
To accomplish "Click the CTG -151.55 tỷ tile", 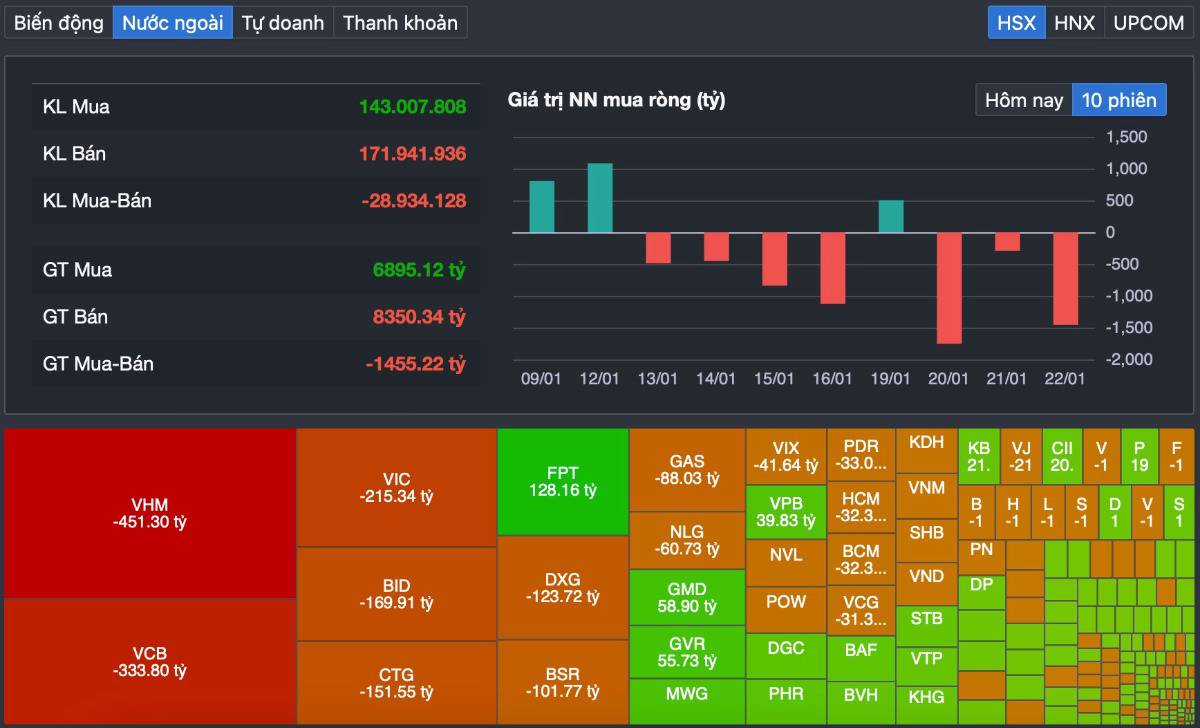I will (397, 682).
